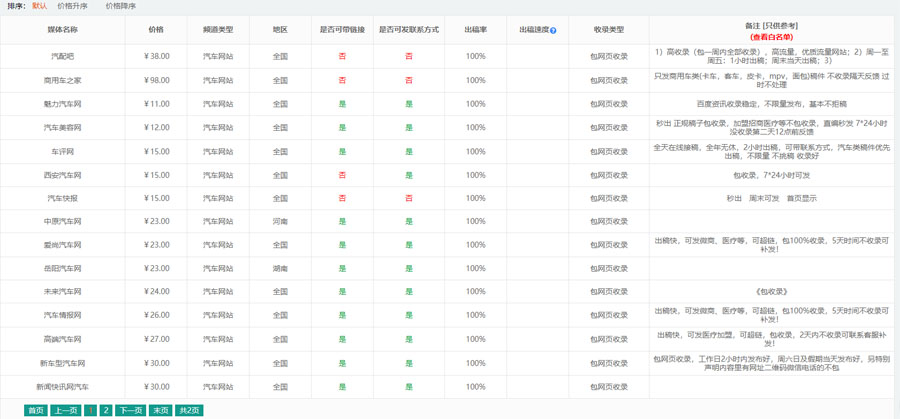Open the 查看白名单 whitelist link
Screen dimensions: 900x419
pos(771,36)
